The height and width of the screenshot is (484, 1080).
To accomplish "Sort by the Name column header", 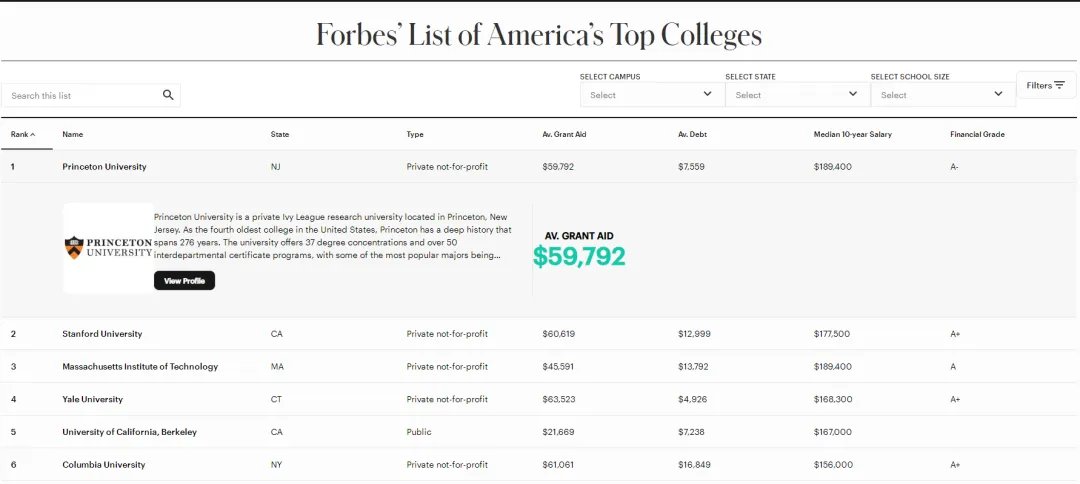I will (73, 134).
